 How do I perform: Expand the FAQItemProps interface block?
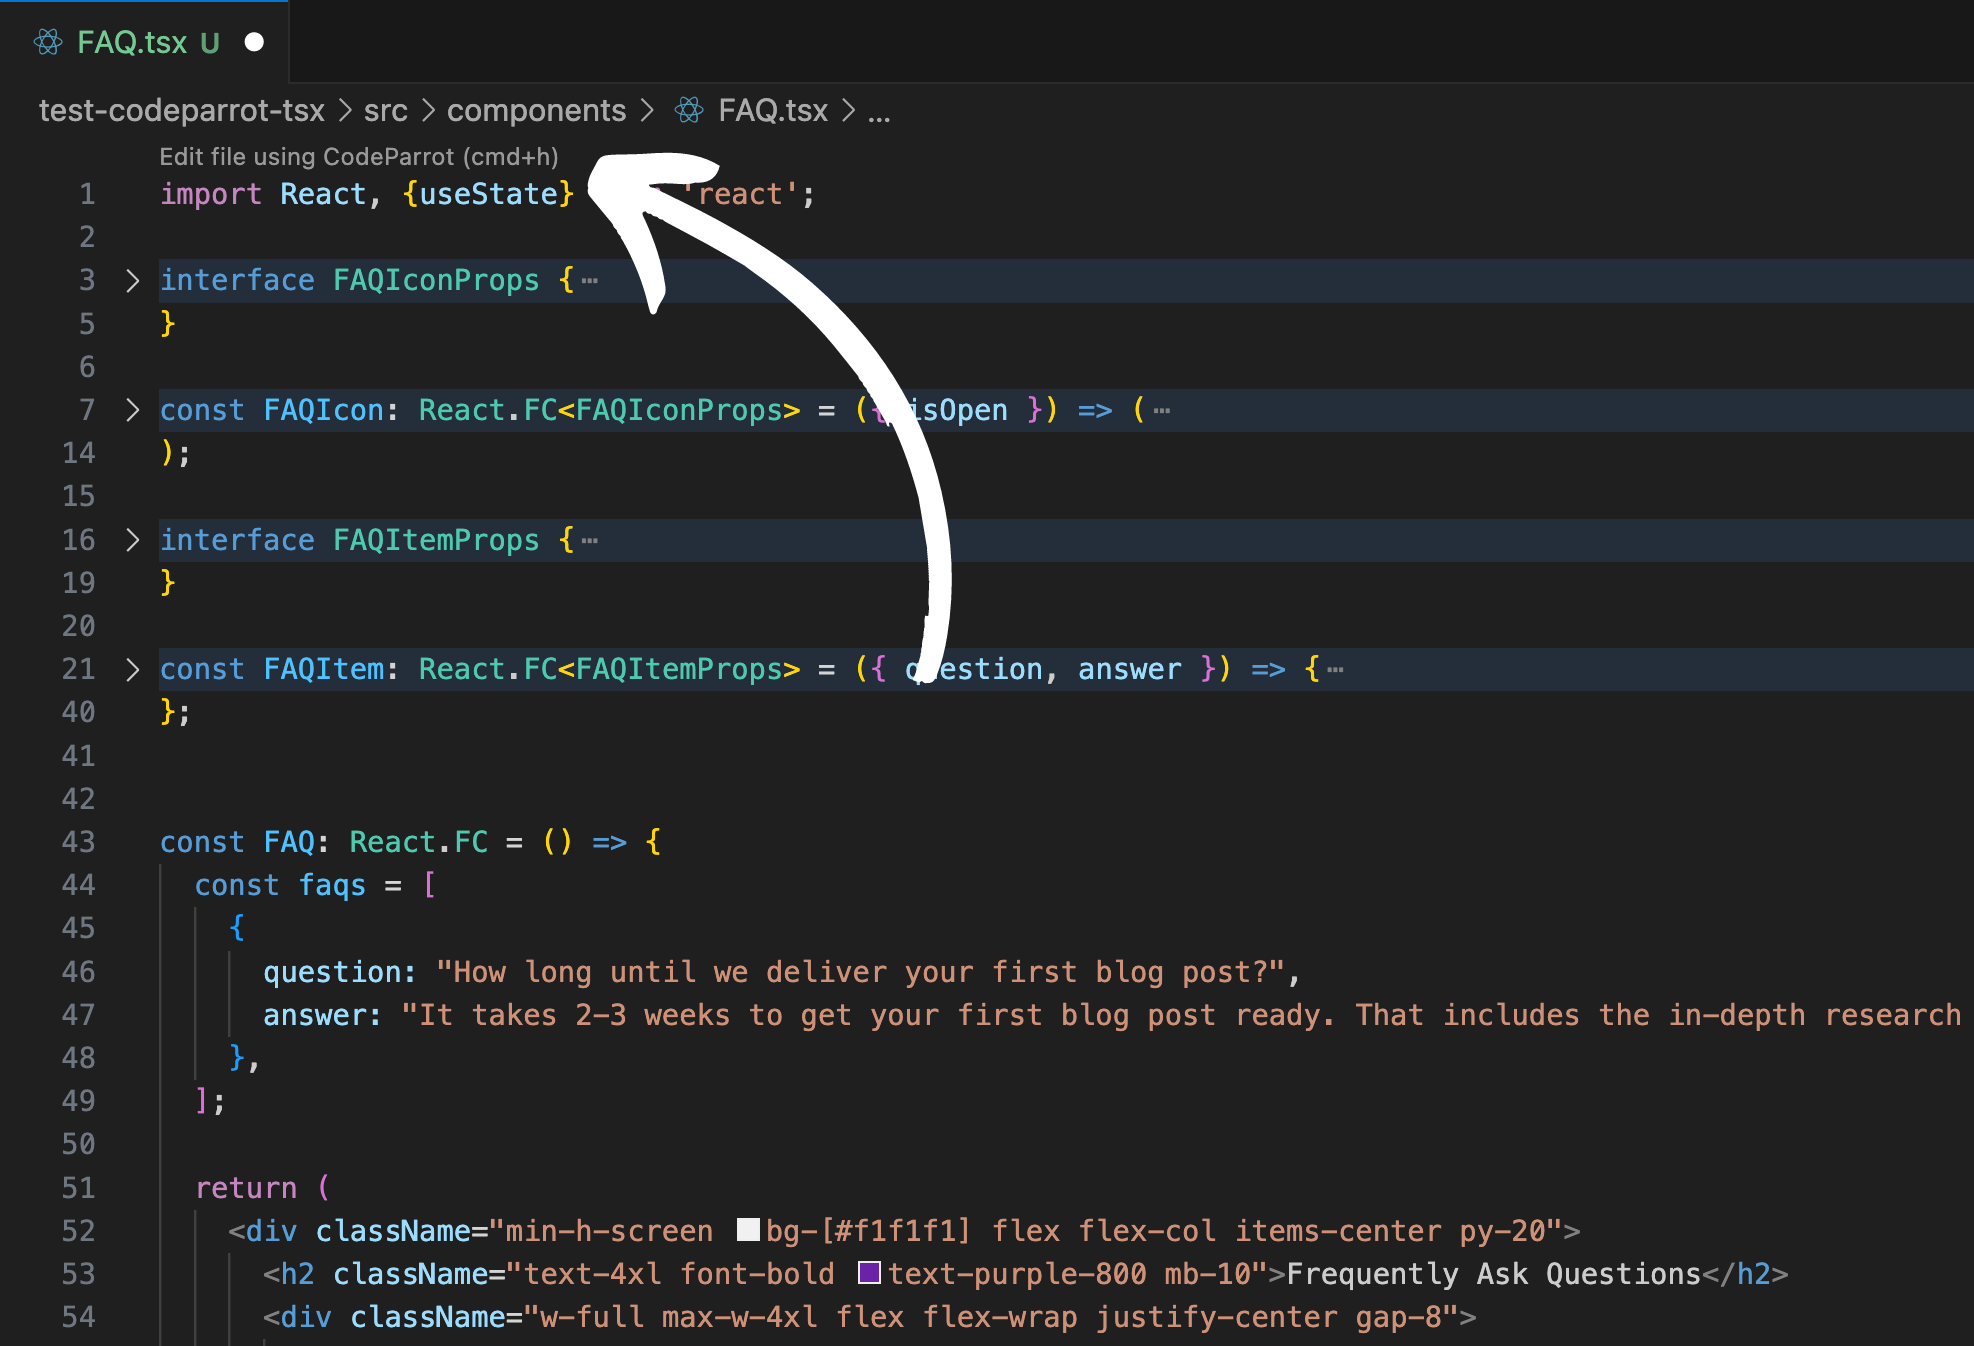coord(123,537)
